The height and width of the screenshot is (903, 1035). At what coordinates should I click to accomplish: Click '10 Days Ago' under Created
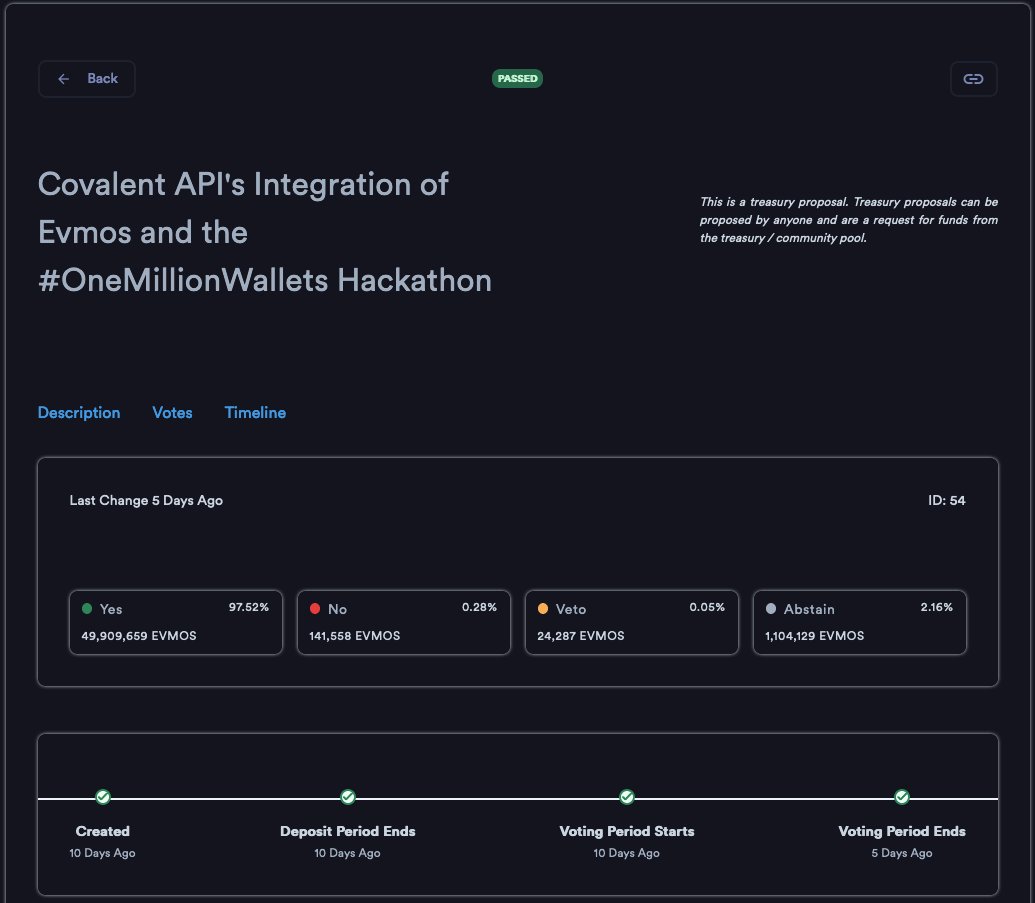102,853
